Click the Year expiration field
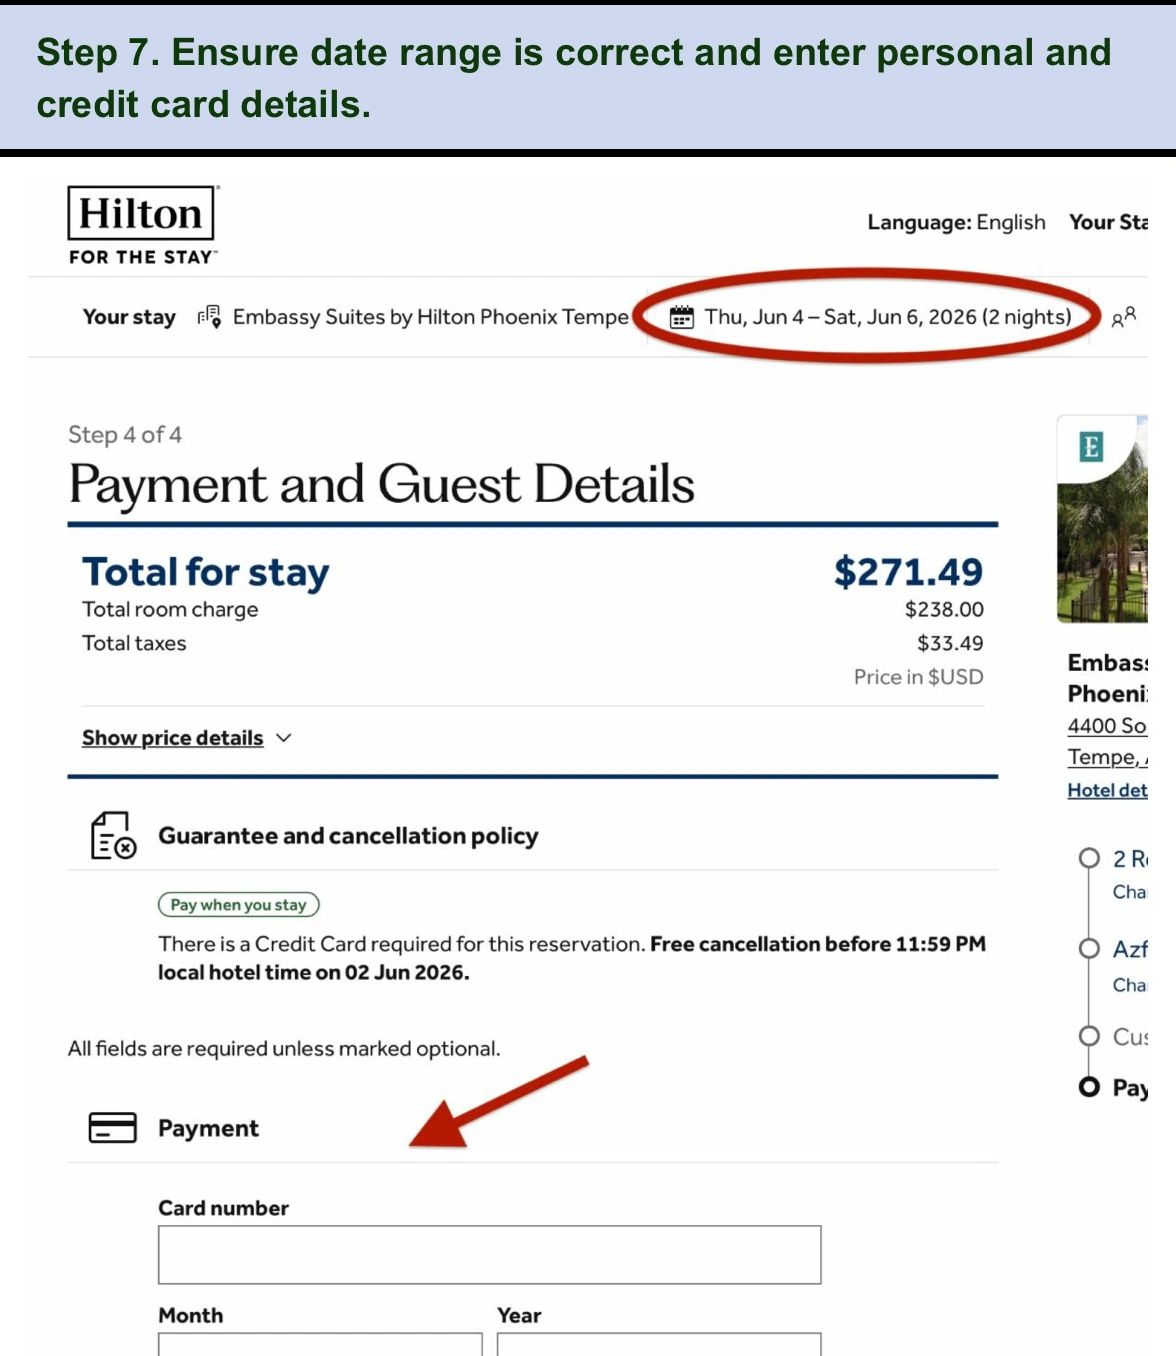This screenshot has height=1356, width=1176. [659, 1344]
